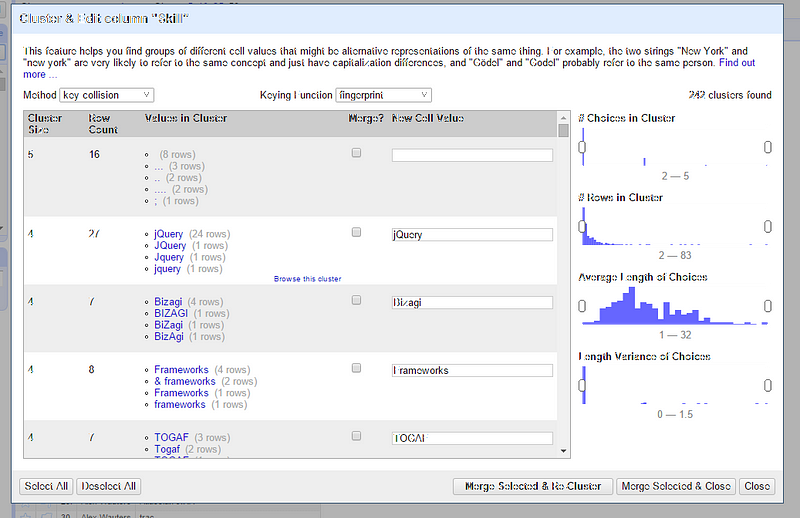Check the Merge box for Frameworks cluster
Viewport: 800px width, 518px height.
(x=356, y=368)
